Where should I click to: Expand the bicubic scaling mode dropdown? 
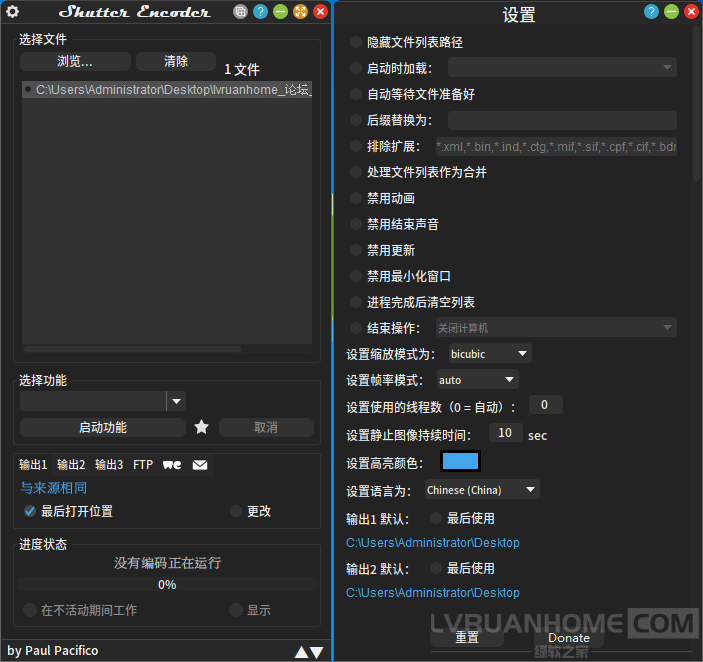tap(489, 354)
